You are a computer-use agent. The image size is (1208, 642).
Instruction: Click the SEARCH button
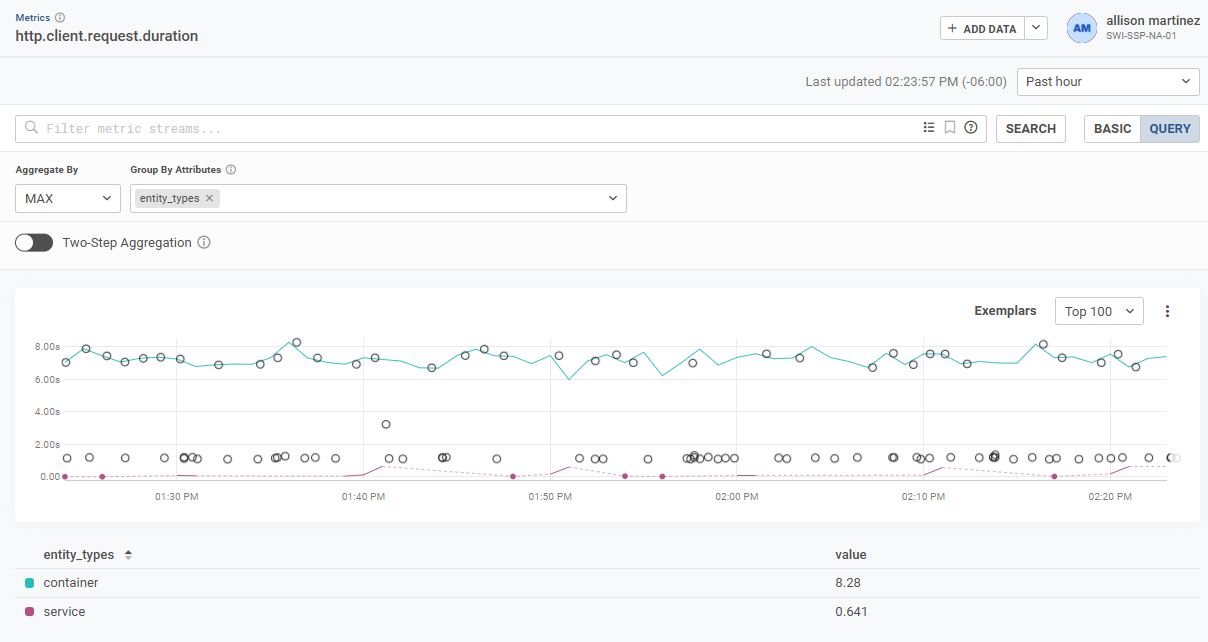tap(1030, 128)
